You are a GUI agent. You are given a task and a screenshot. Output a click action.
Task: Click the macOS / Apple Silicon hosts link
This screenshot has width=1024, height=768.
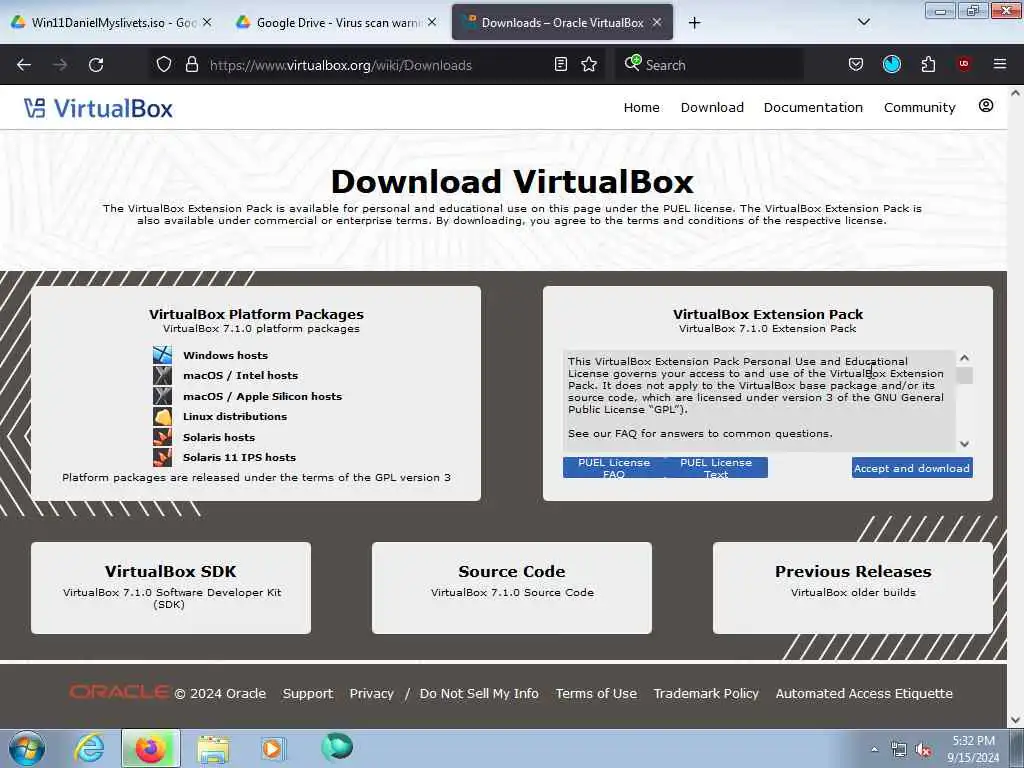click(263, 396)
